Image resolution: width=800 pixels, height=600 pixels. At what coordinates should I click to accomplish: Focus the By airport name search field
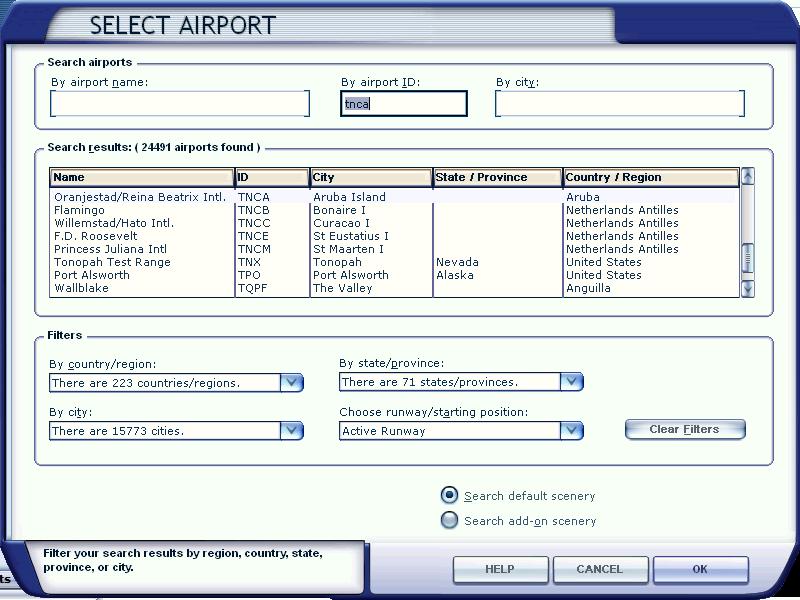[x=180, y=104]
